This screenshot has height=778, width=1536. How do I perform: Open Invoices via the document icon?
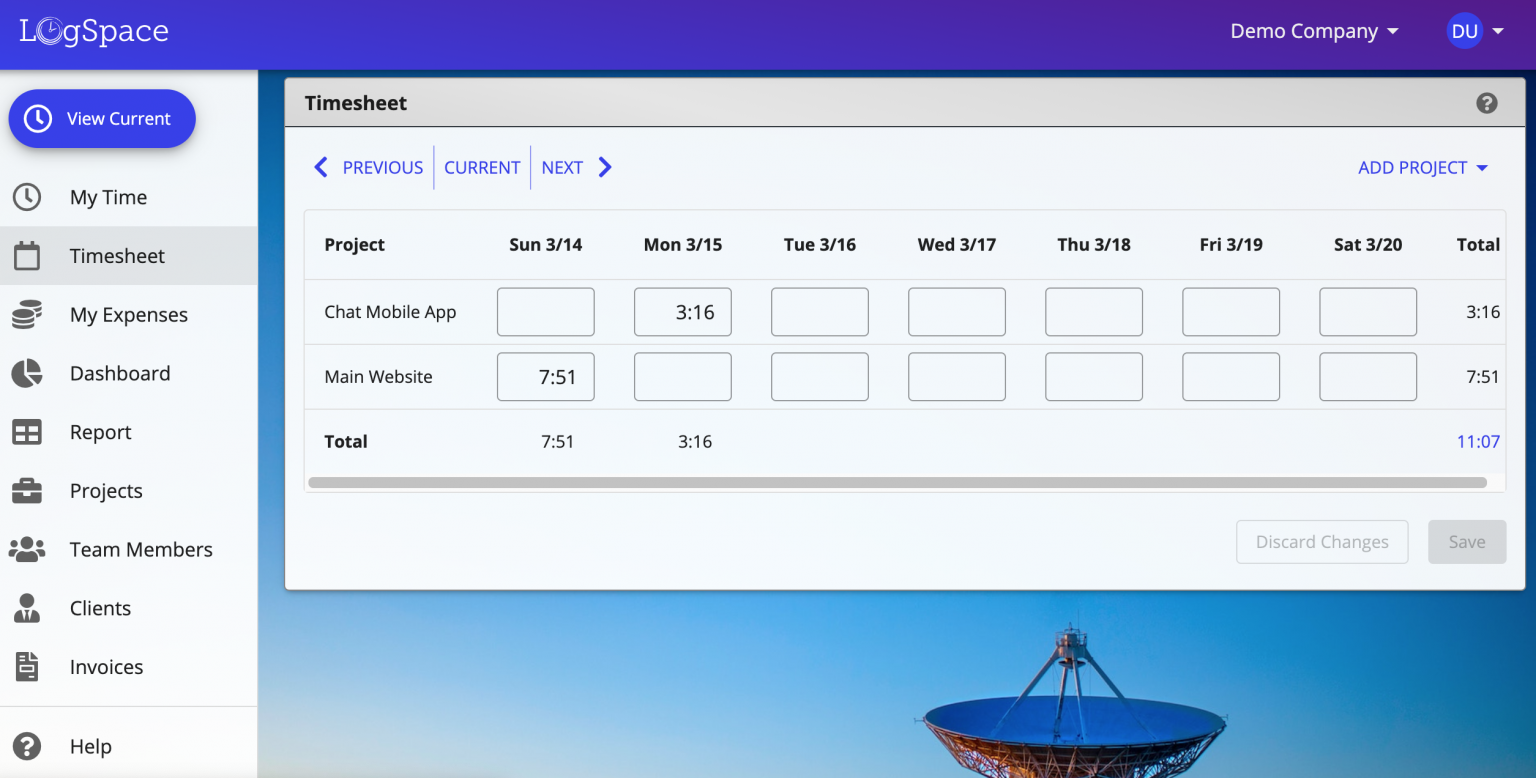(26, 667)
